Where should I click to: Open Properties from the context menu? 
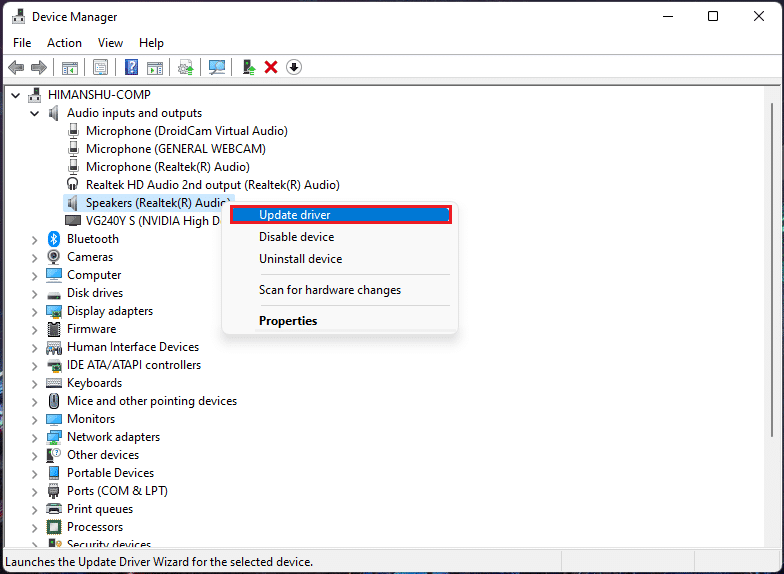(340, 320)
